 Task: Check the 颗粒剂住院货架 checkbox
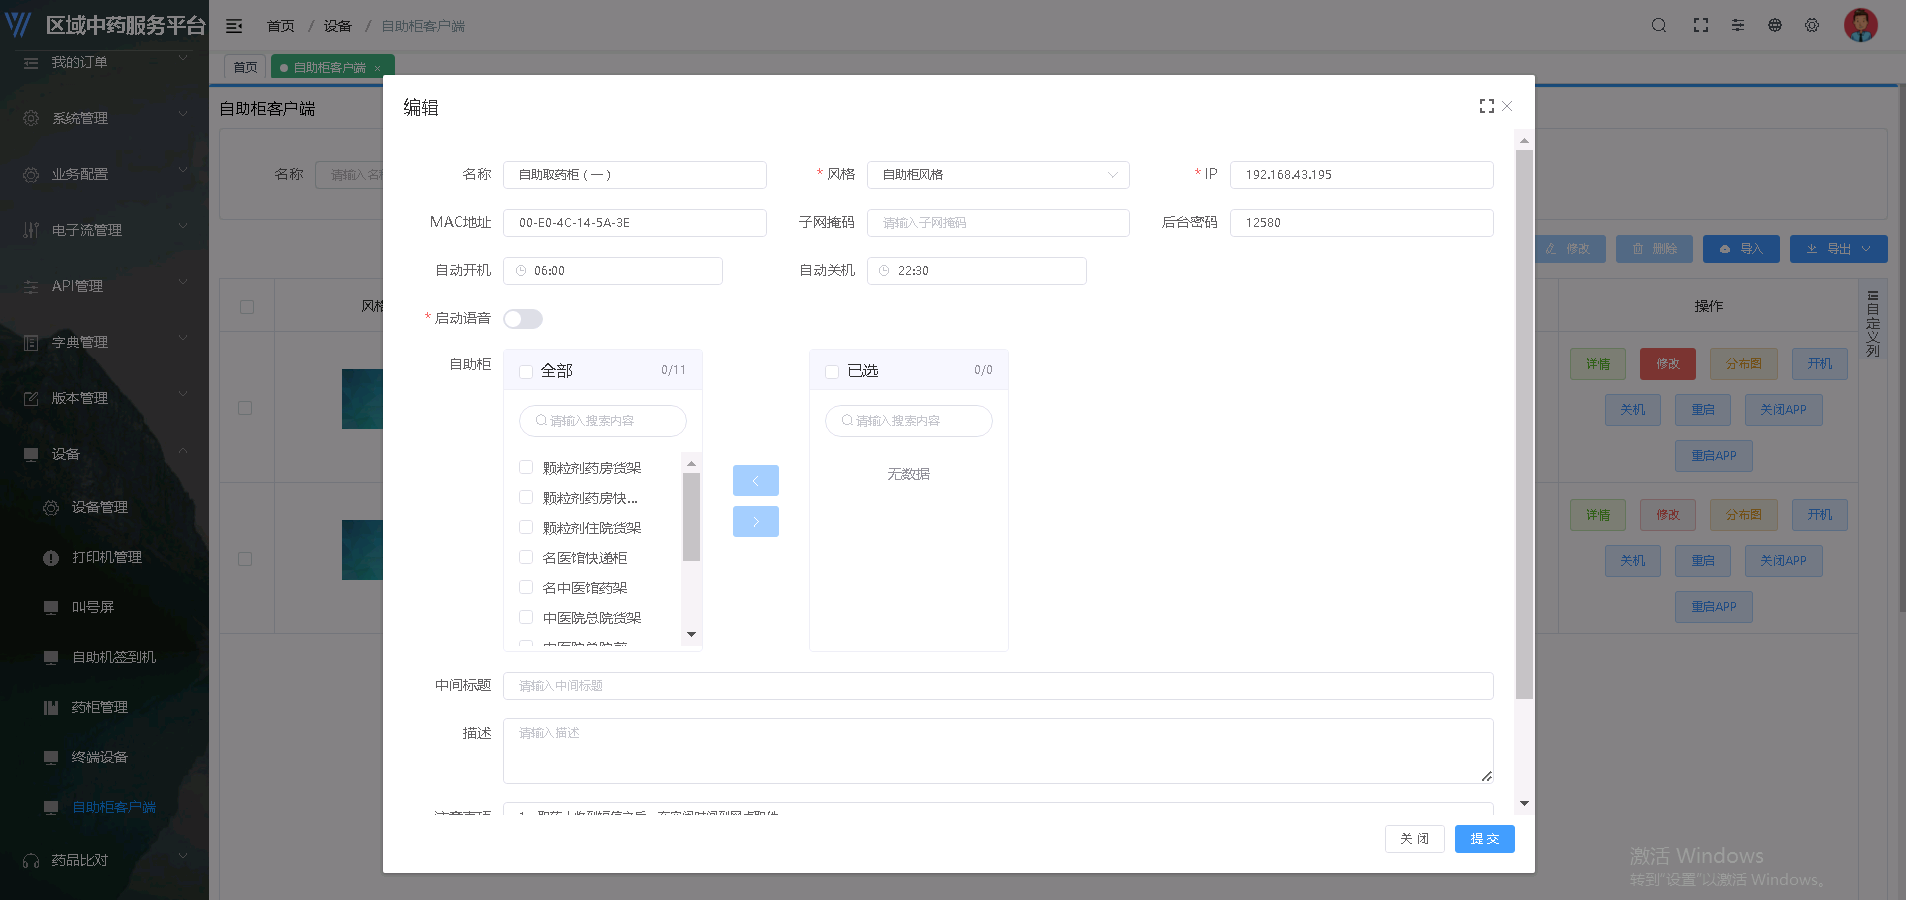526,527
